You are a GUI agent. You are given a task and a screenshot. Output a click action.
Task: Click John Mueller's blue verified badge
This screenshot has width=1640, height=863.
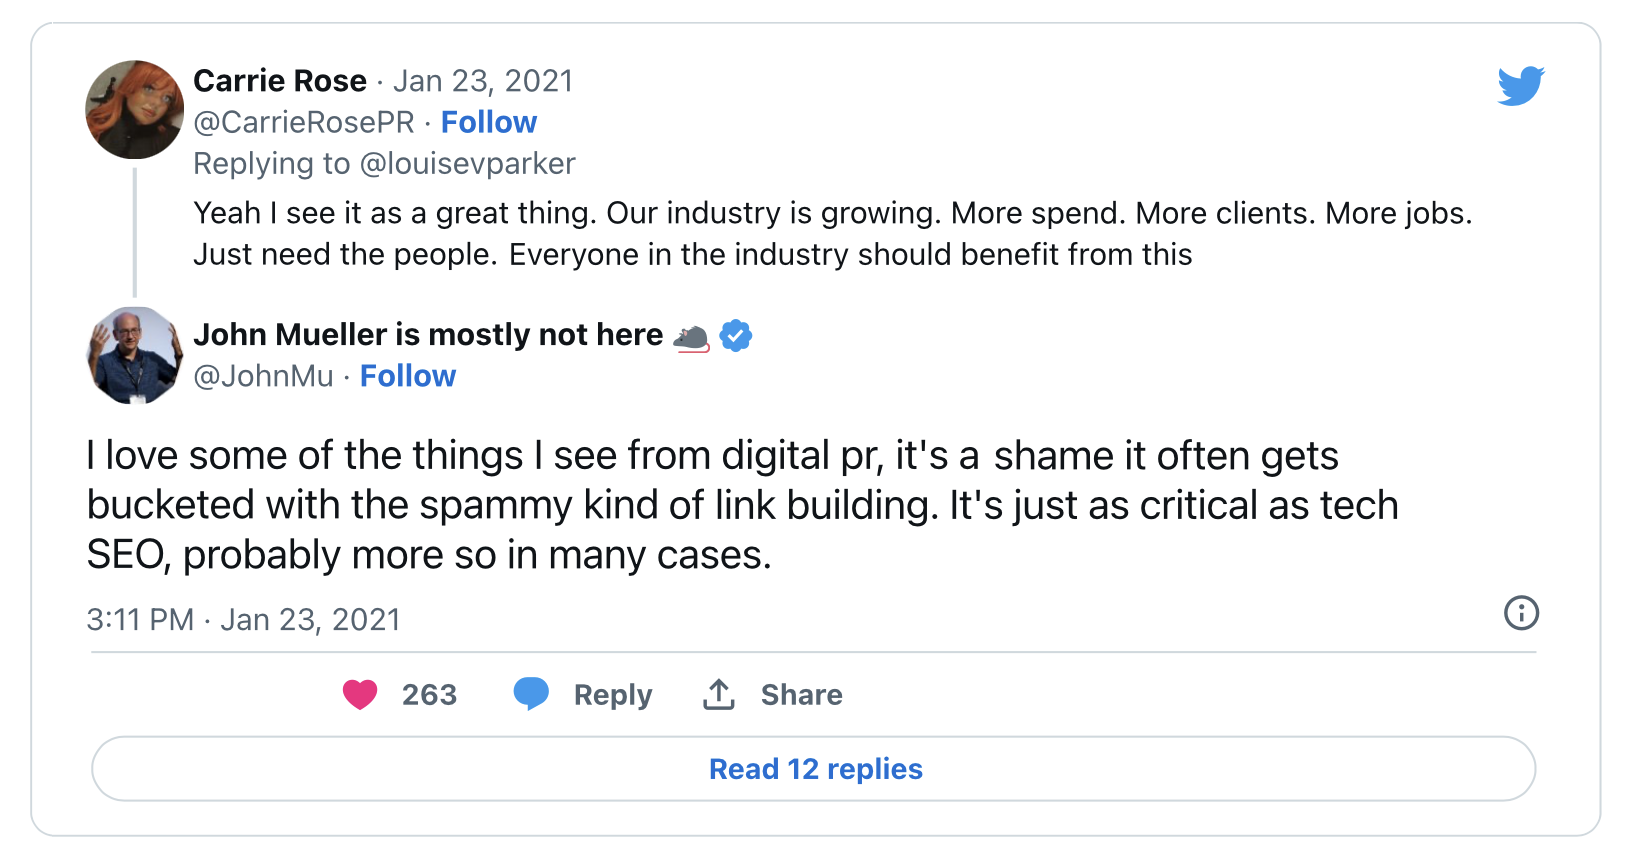736,336
